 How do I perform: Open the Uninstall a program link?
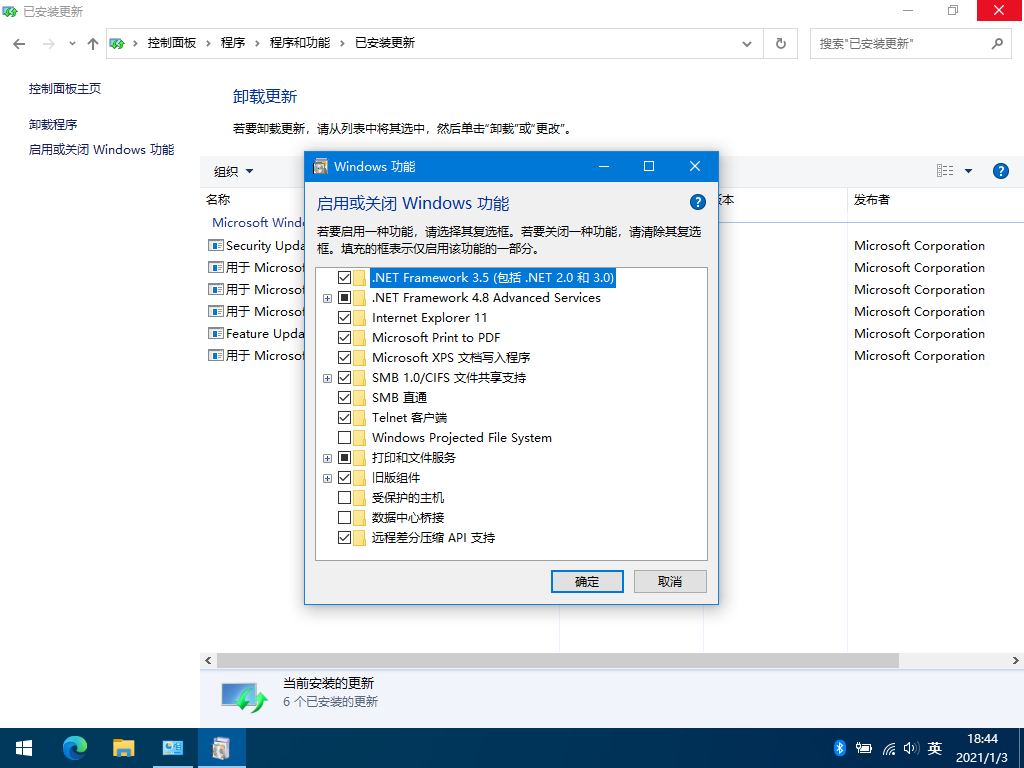pyautogui.click(x=53, y=124)
